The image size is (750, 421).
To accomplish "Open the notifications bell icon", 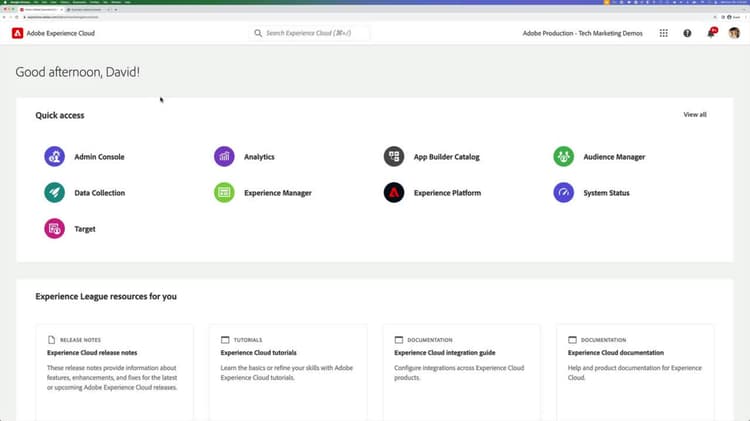I will click(711, 33).
